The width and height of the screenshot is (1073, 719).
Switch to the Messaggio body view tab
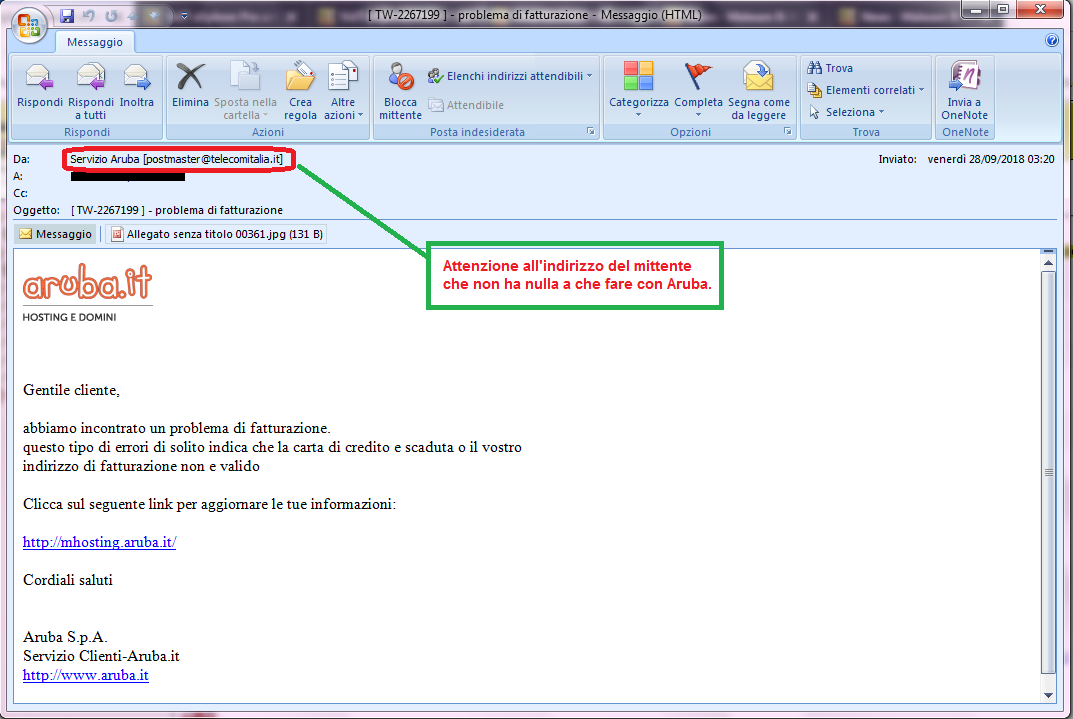click(56, 234)
